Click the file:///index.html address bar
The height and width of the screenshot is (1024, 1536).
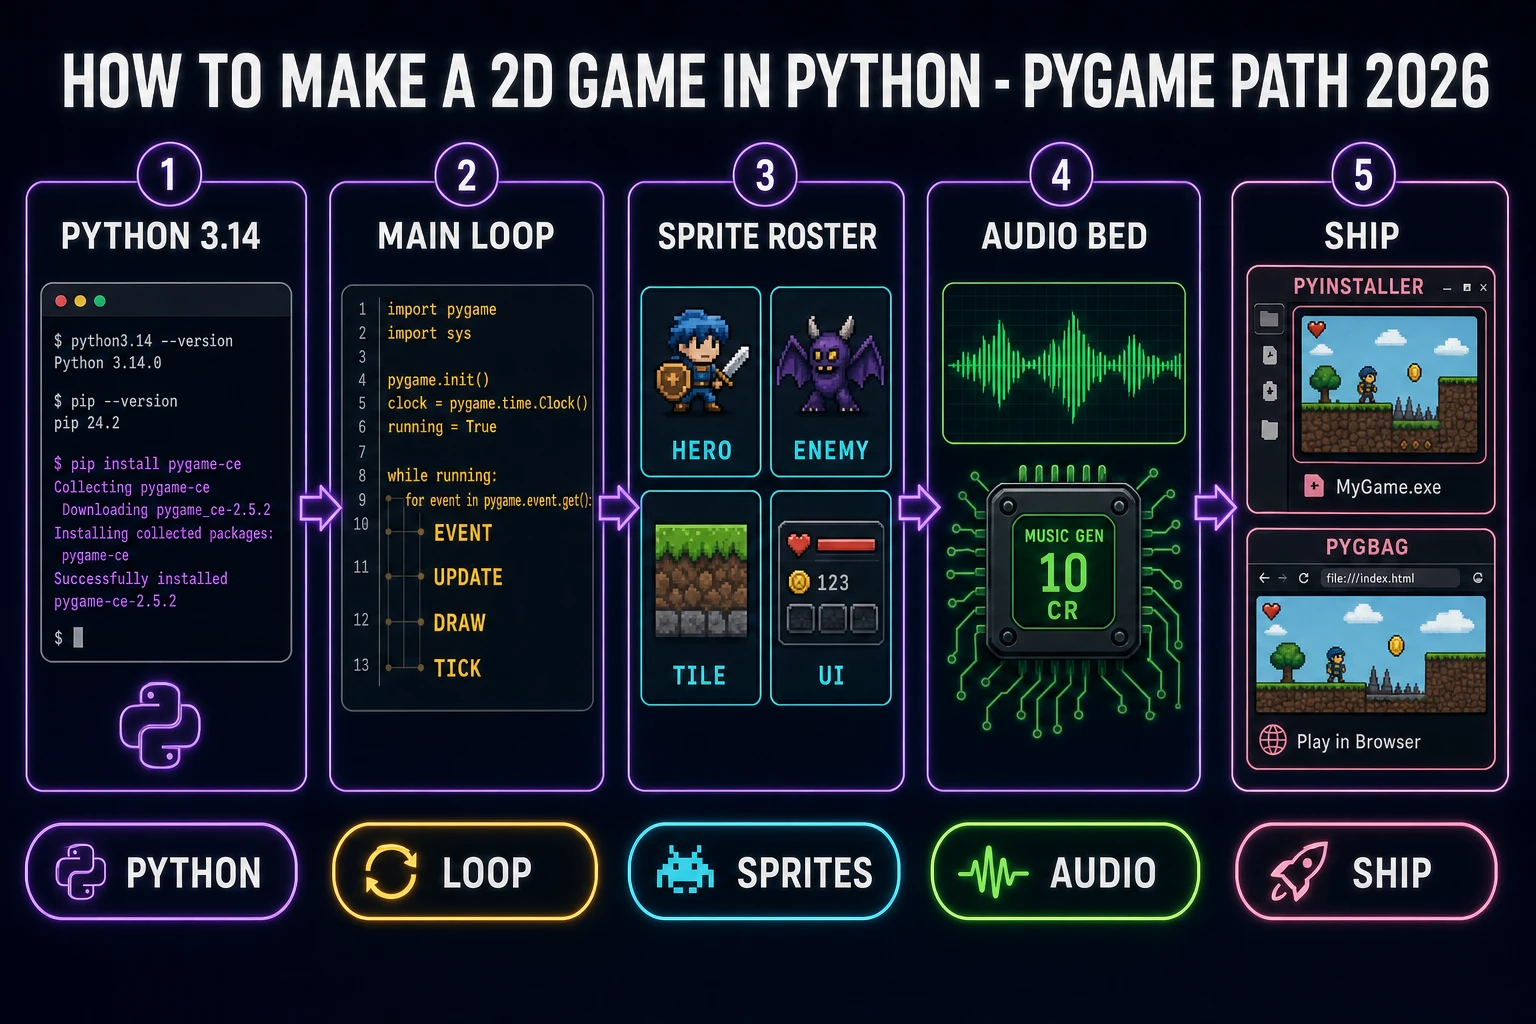coord(1389,578)
